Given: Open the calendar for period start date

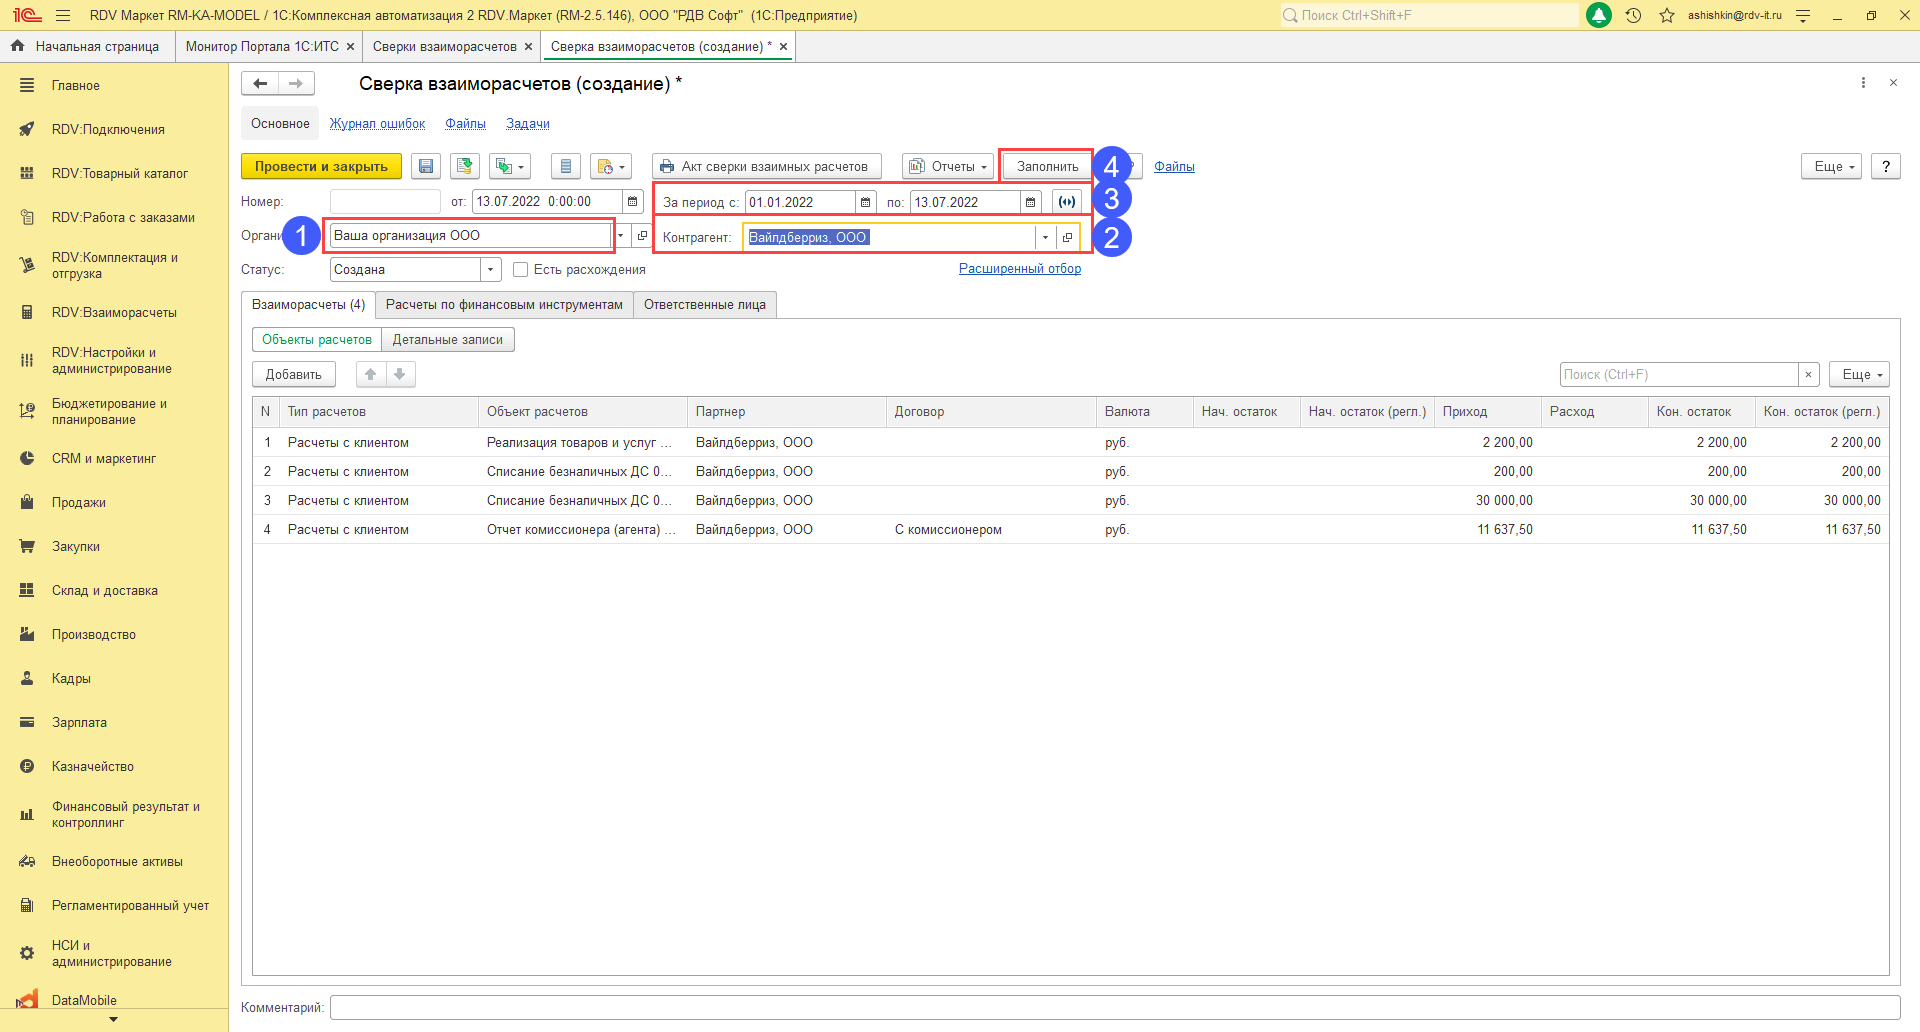Looking at the screenshot, I should tap(866, 202).
